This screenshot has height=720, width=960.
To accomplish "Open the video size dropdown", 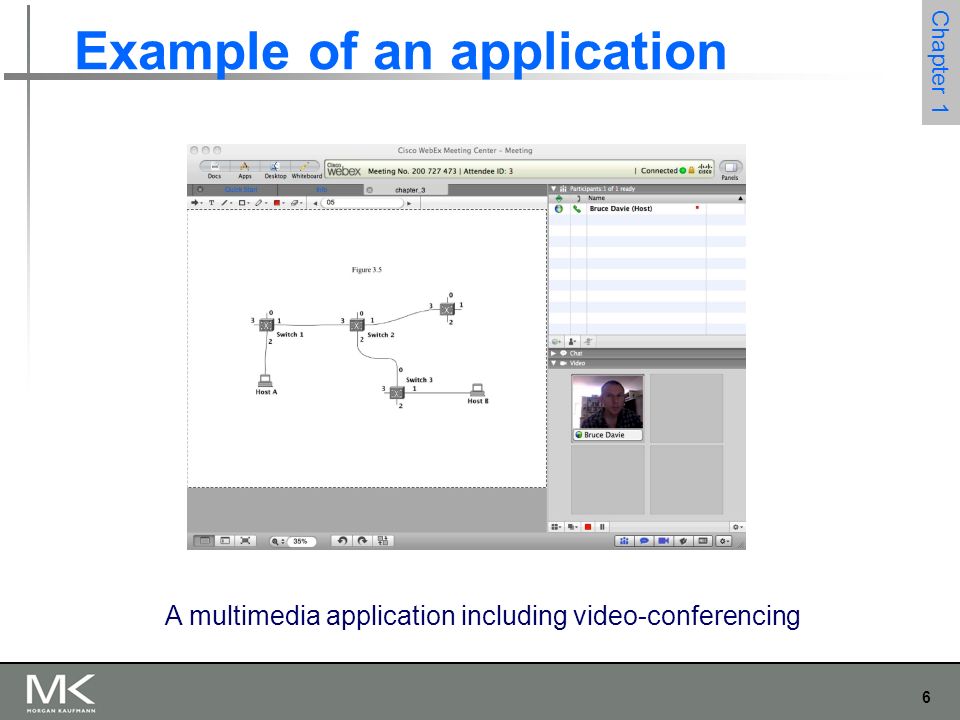I will (x=572, y=527).
